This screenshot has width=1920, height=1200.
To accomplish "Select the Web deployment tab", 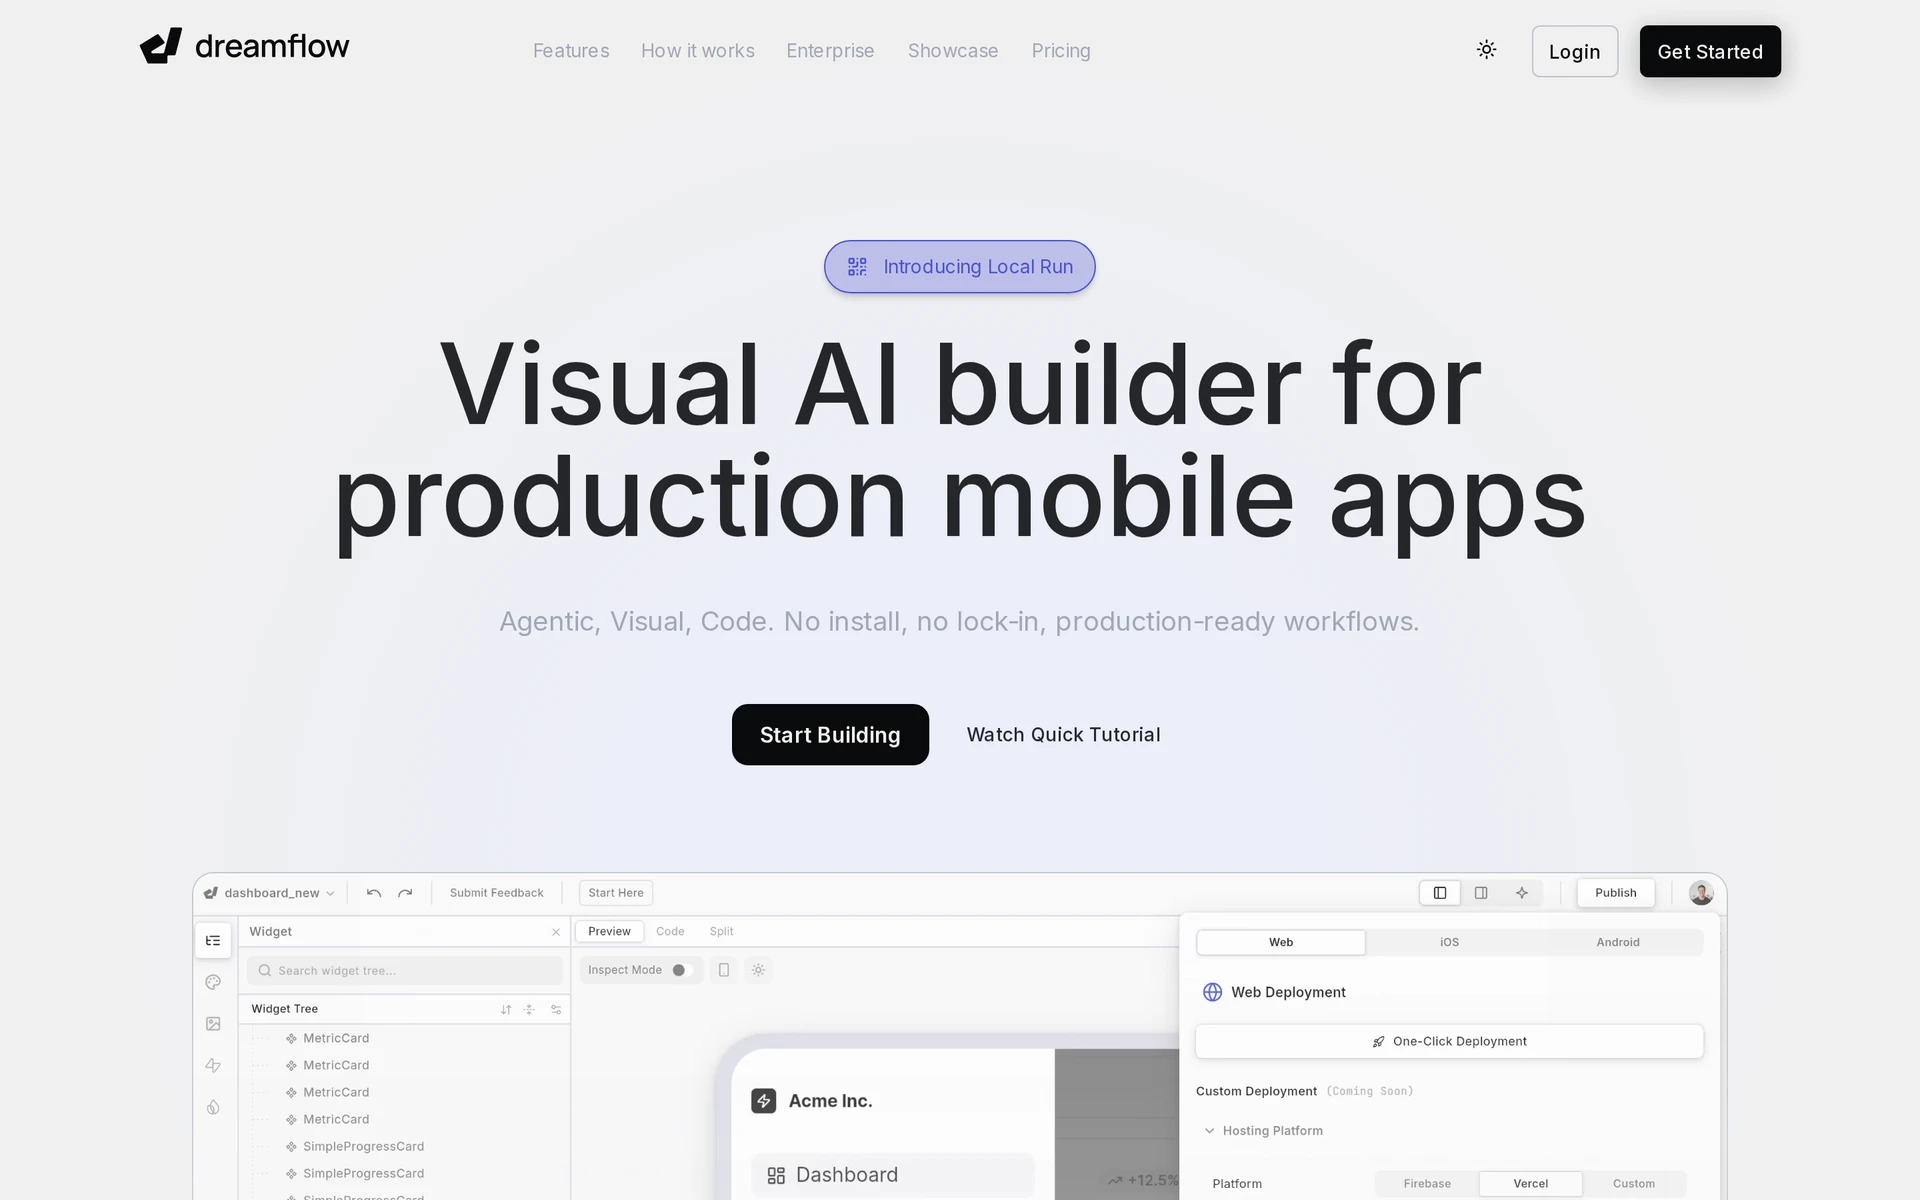I will [1281, 942].
